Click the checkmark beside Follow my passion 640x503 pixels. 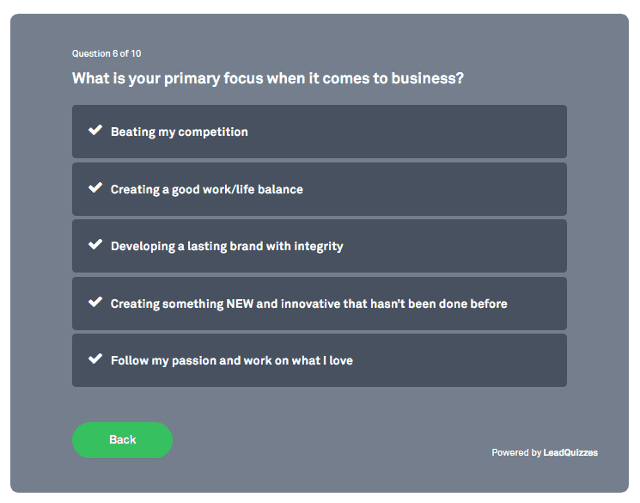pyautogui.click(x=95, y=359)
